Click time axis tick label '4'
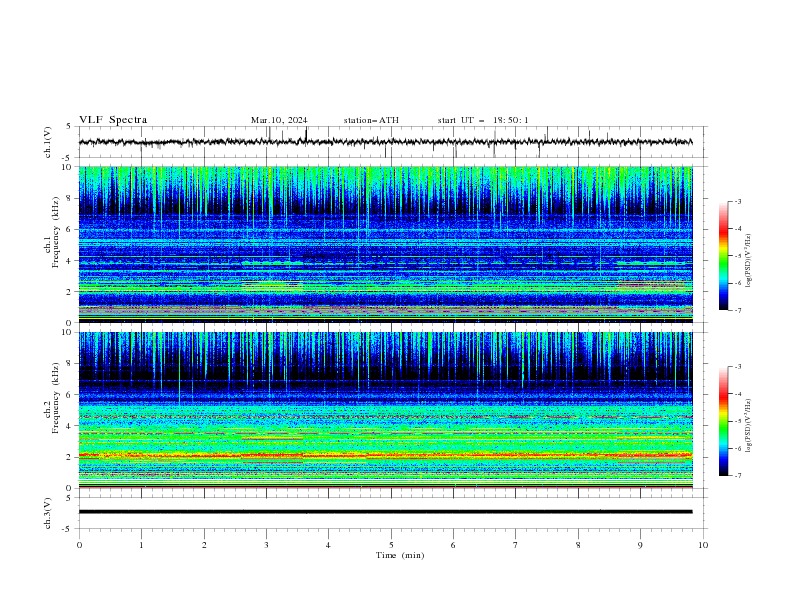The image size is (792, 612). click(328, 545)
